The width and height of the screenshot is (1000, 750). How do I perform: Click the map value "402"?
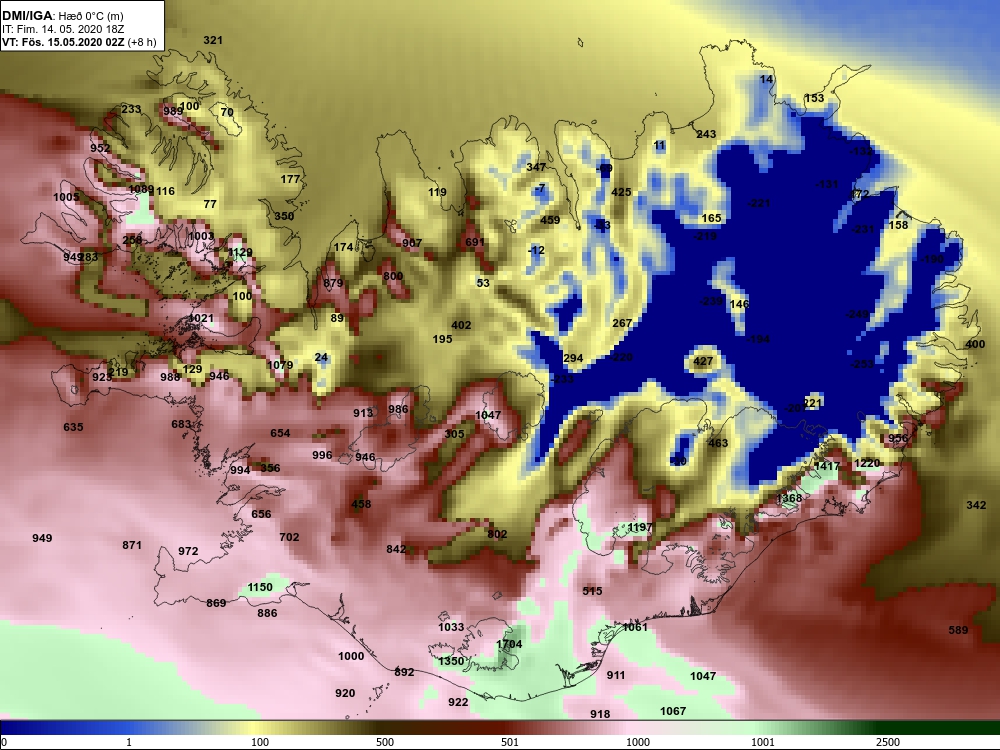(461, 325)
